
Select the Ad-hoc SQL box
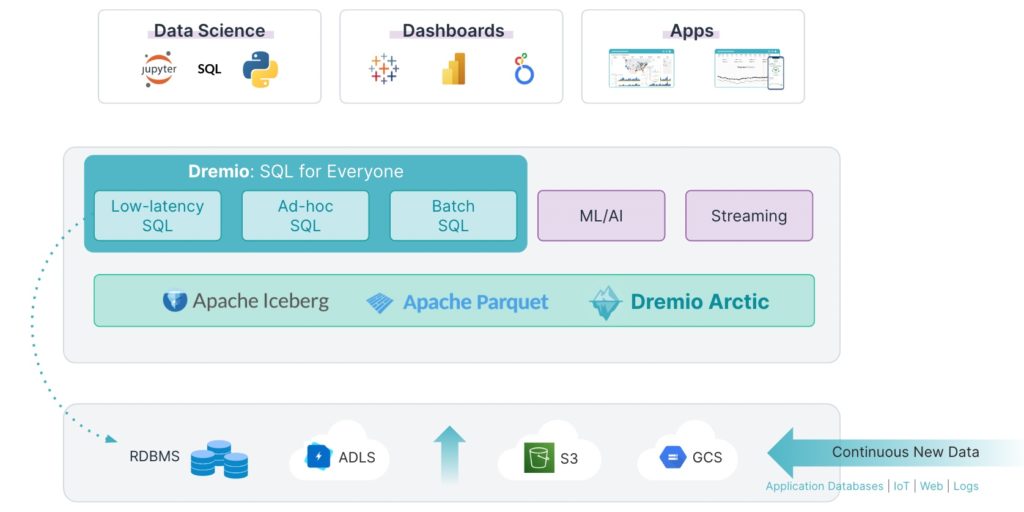[x=305, y=216]
